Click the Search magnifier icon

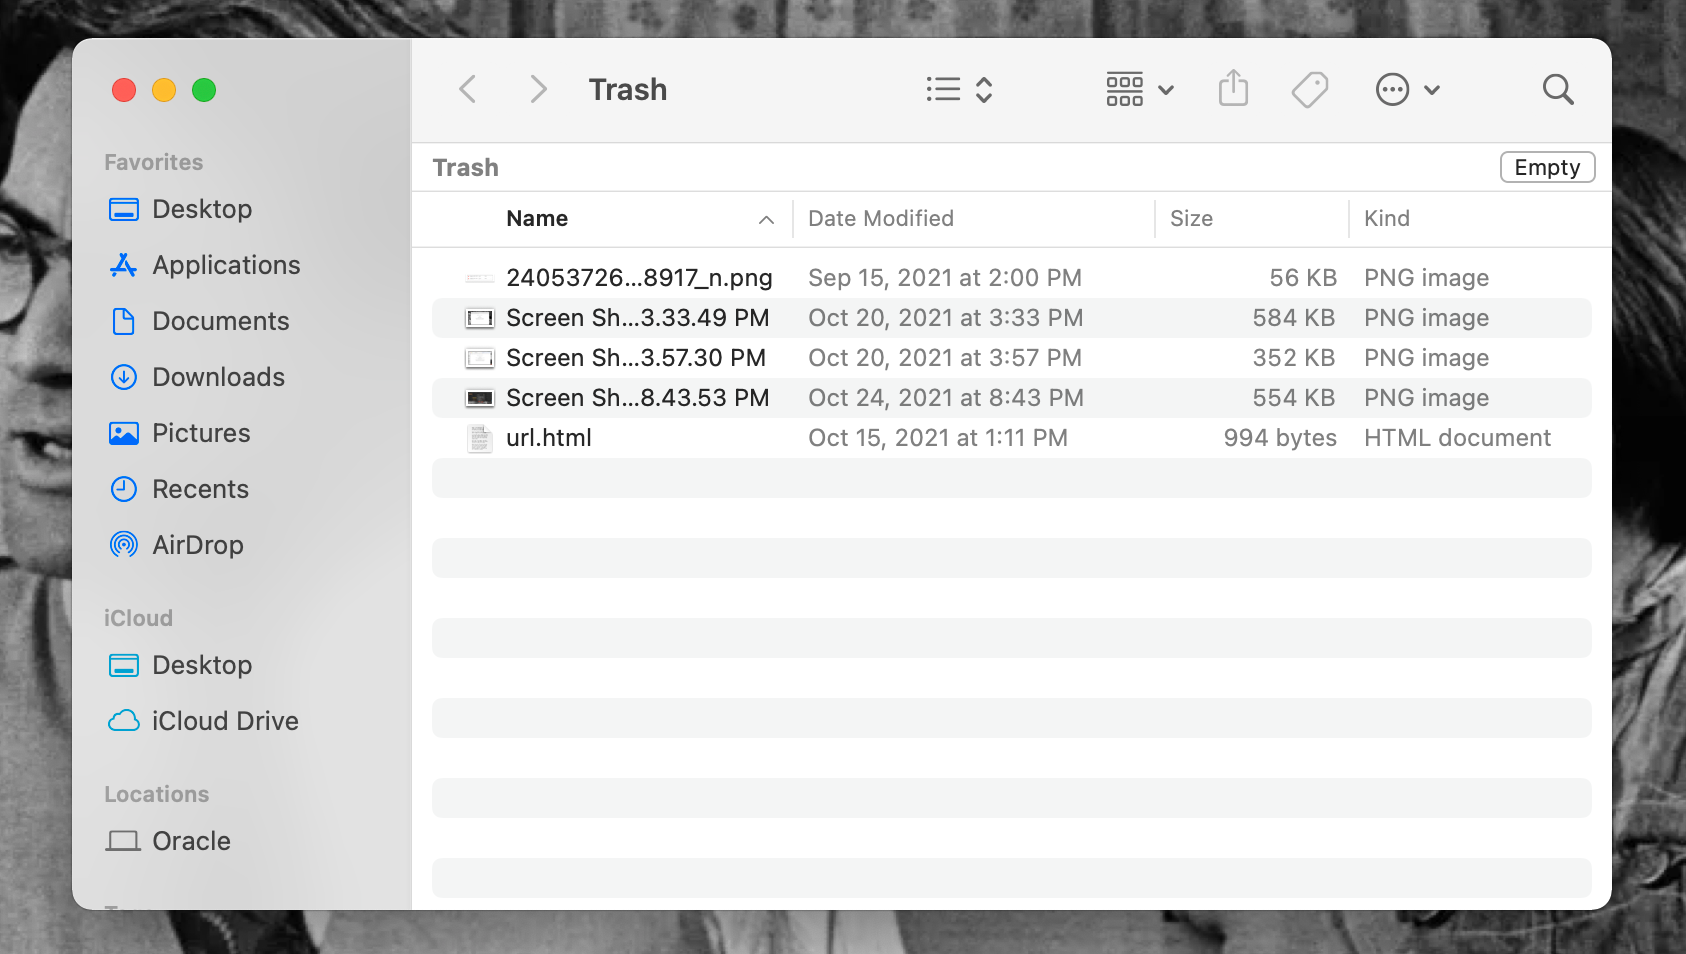pyautogui.click(x=1557, y=90)
